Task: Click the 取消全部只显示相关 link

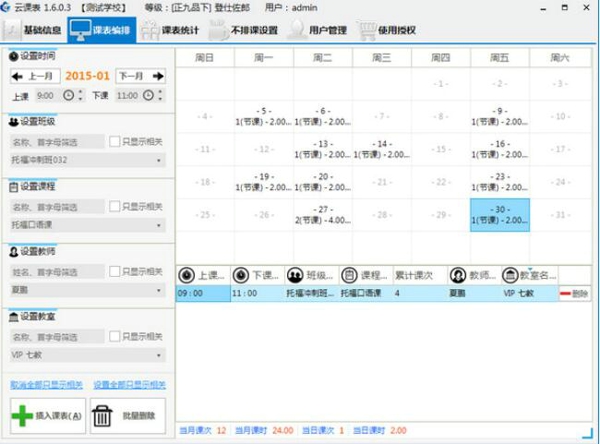Action: pyautogui.click(x=46, y=384)
